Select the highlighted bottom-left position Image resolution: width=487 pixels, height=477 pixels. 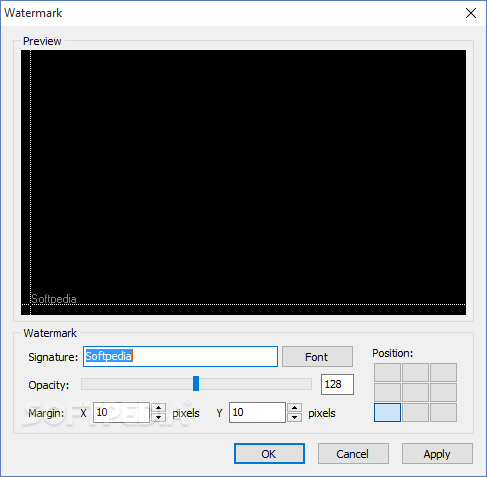(387, 413)
